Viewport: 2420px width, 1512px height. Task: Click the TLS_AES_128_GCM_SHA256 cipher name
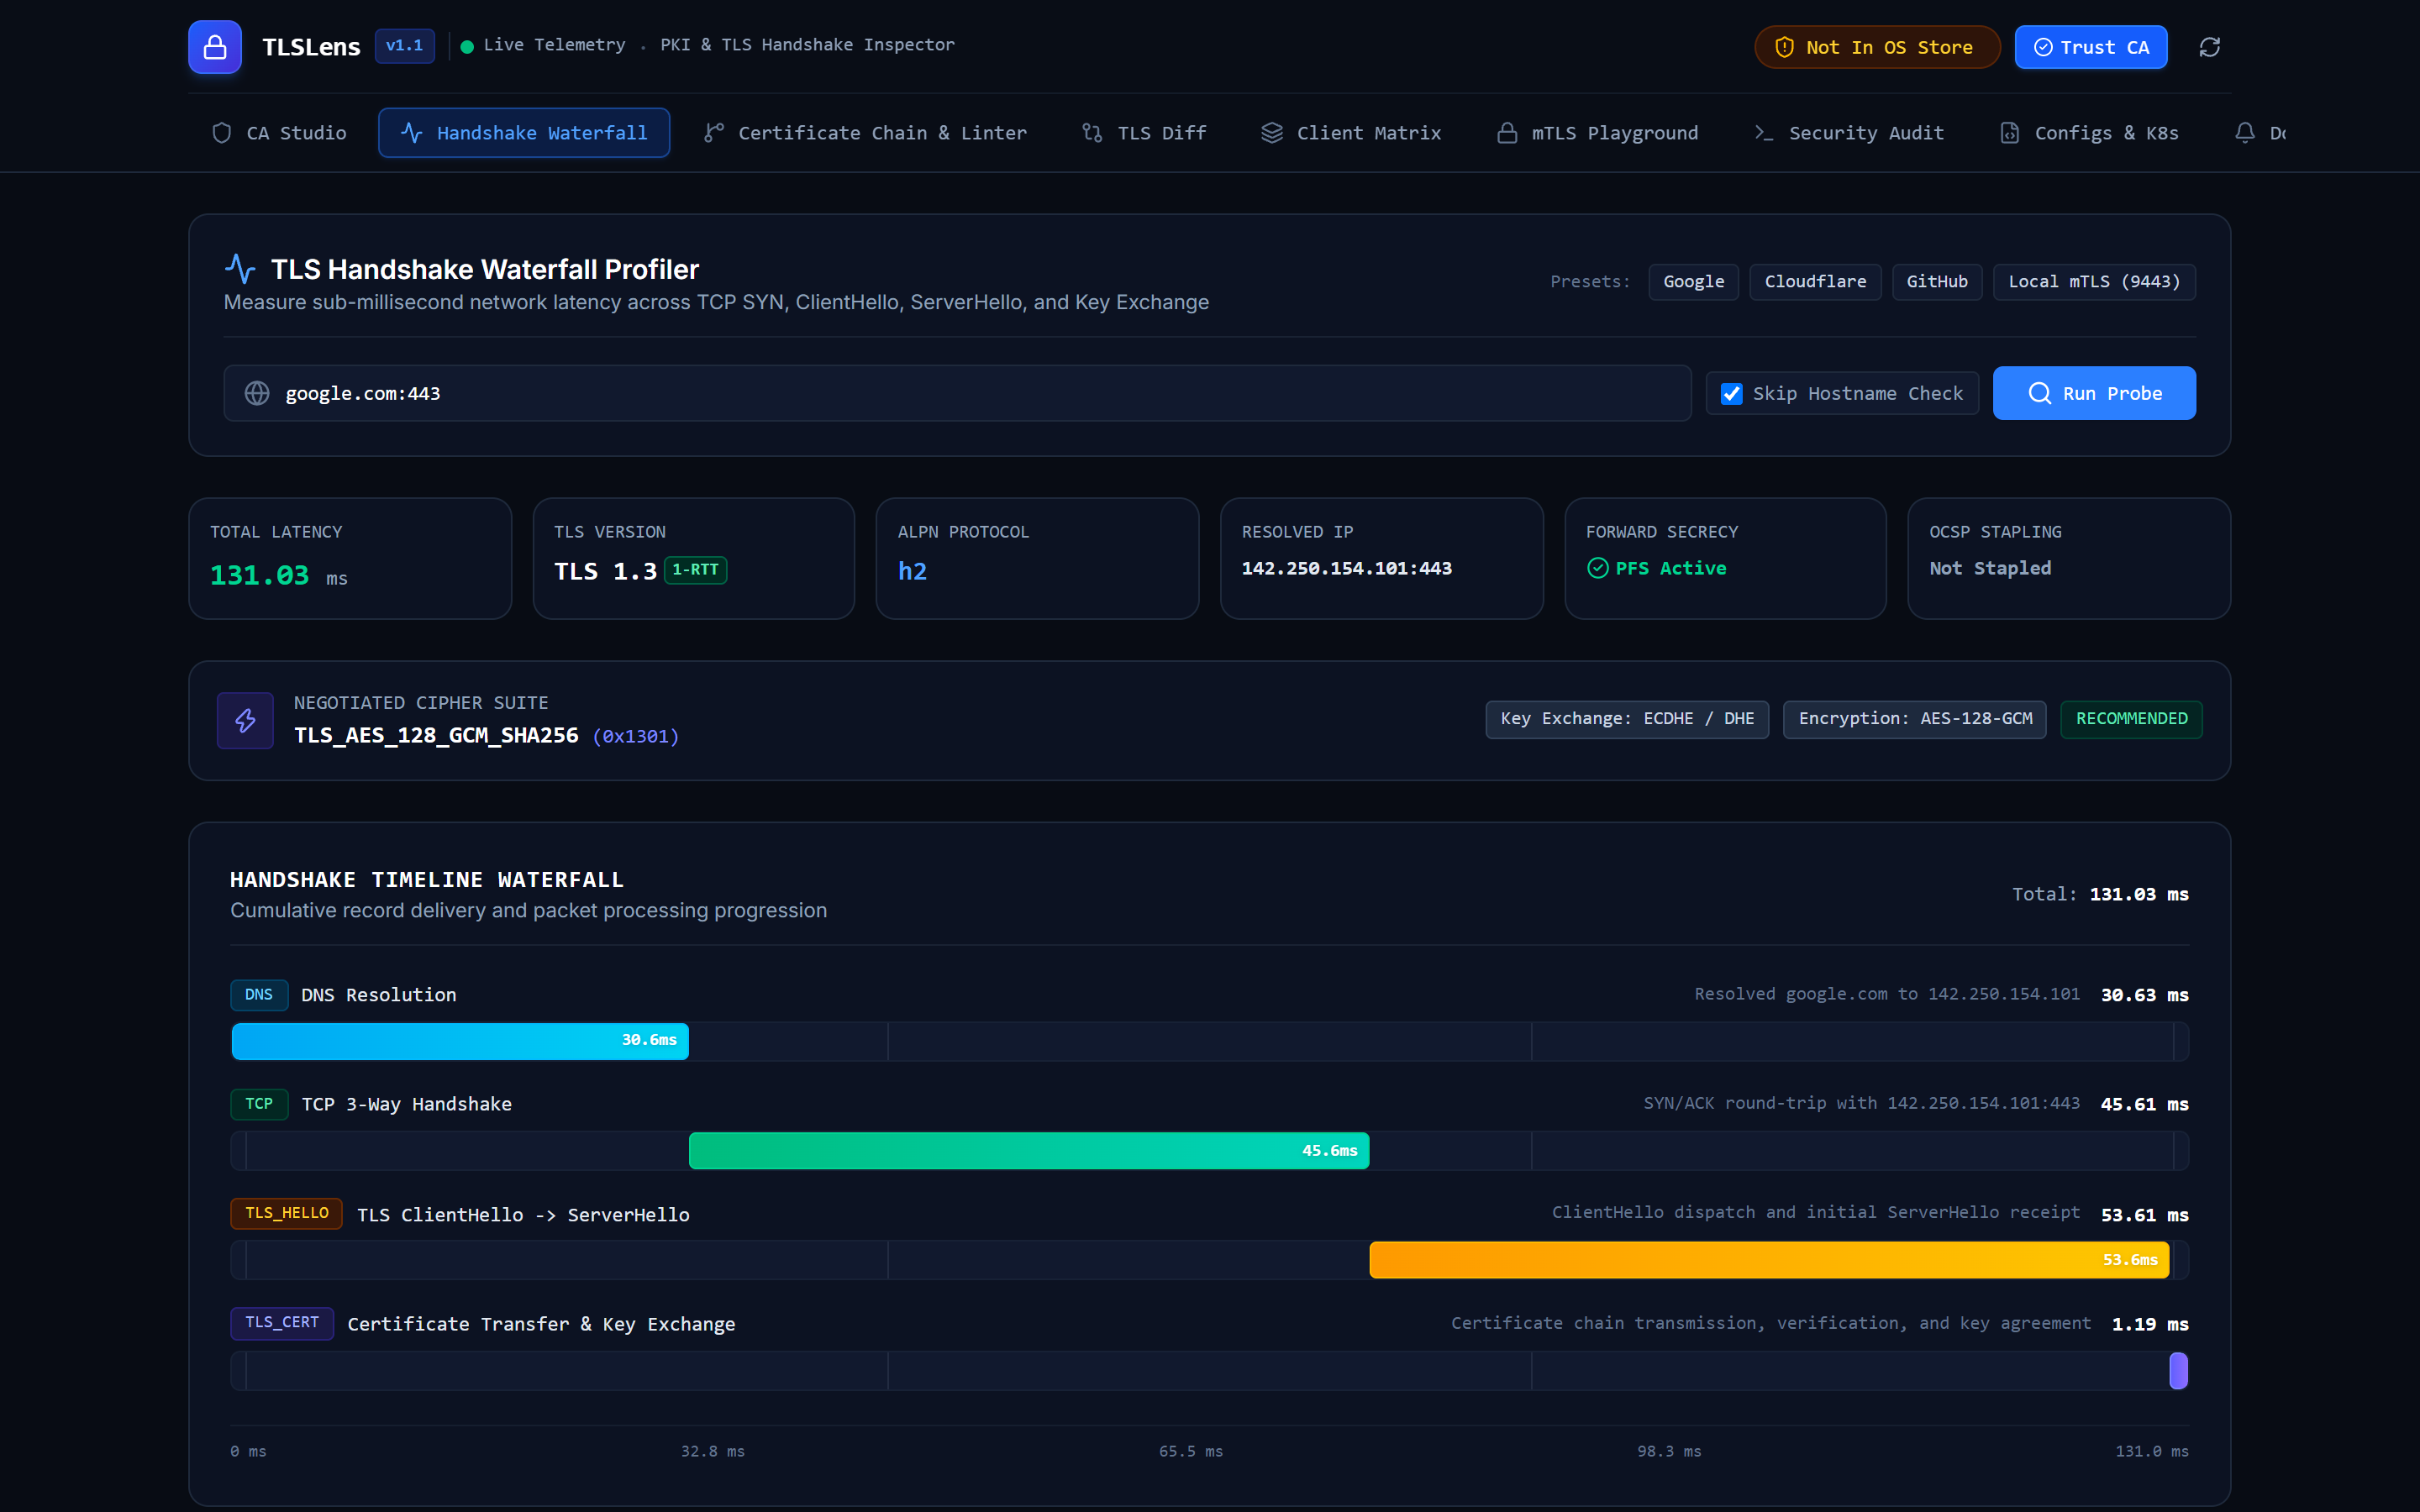436,735
